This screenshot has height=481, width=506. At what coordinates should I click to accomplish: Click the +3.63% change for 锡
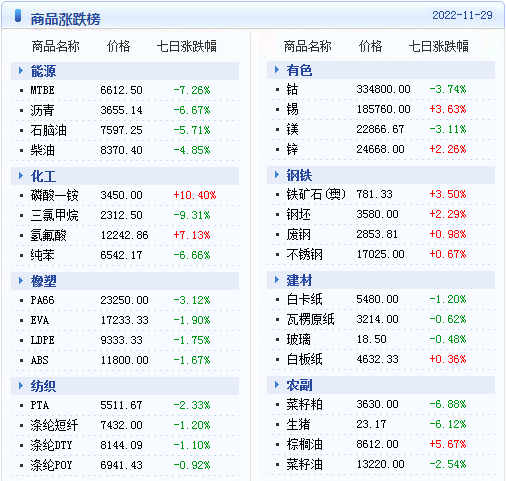(x=448, y=109)
